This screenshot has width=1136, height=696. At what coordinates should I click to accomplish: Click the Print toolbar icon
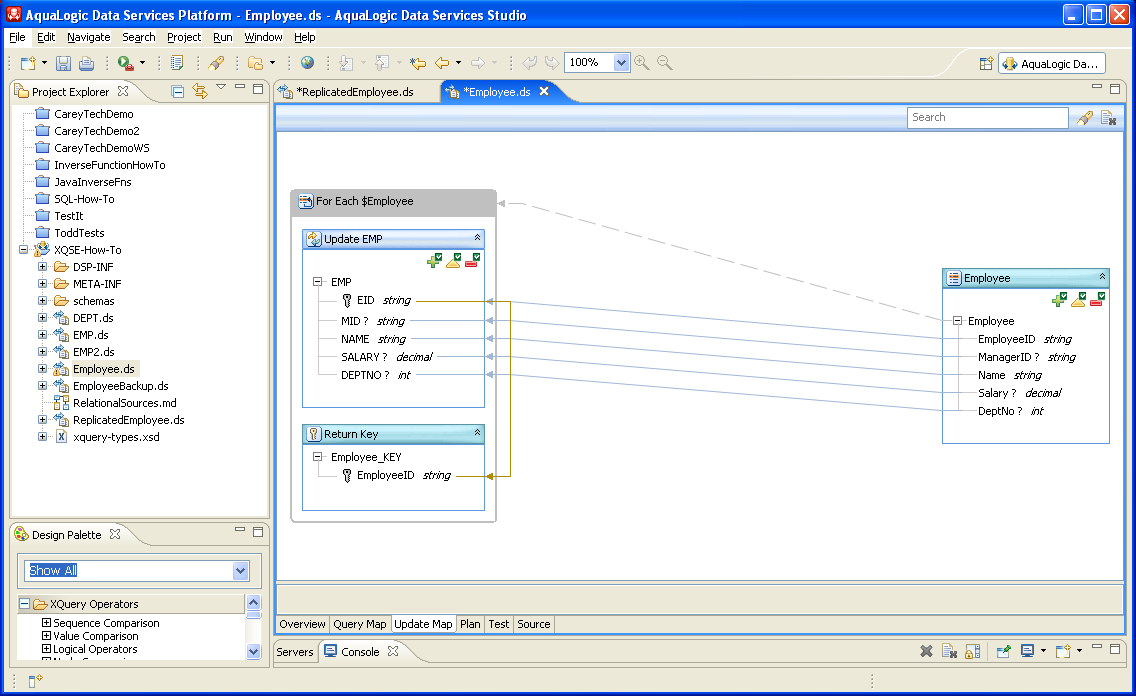coord(86,63)
